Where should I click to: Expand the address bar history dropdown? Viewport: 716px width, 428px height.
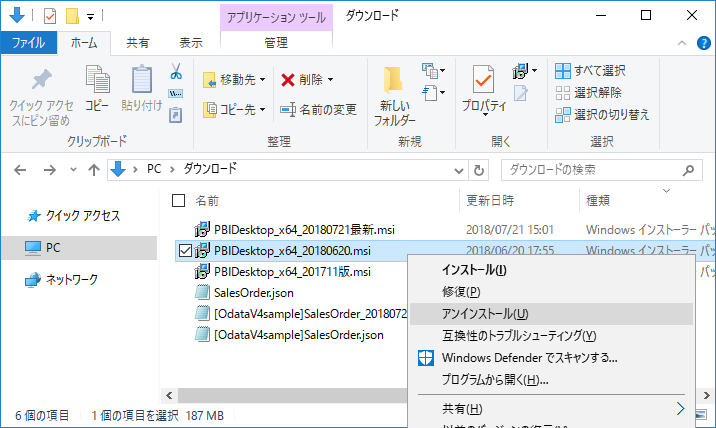point(459,170)
